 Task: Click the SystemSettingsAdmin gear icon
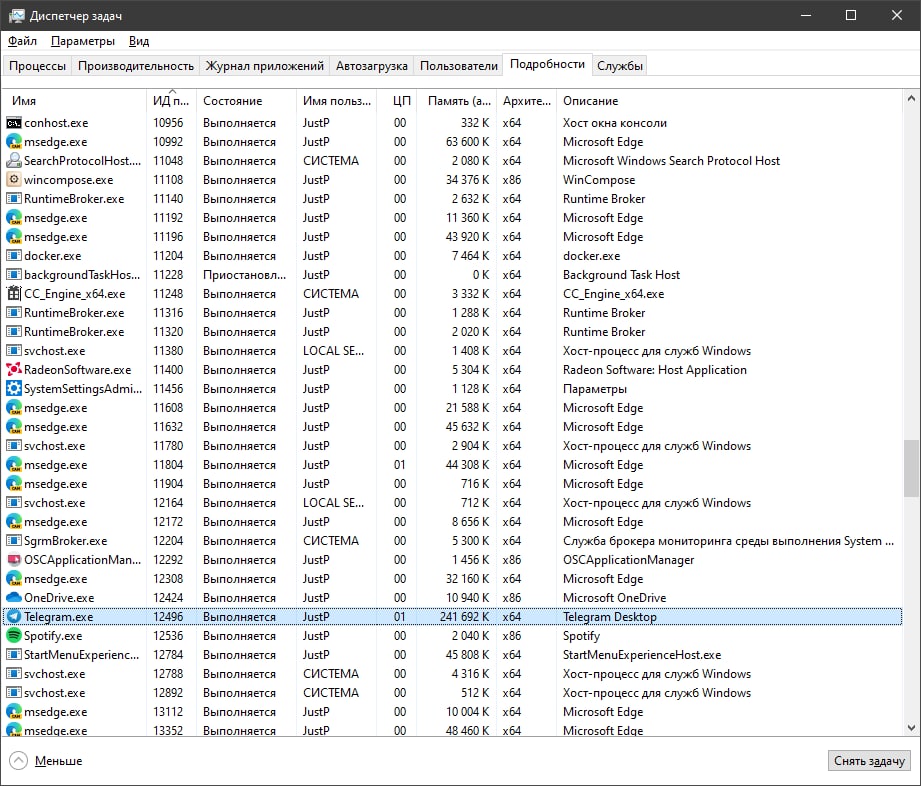(x=14, y=388)
